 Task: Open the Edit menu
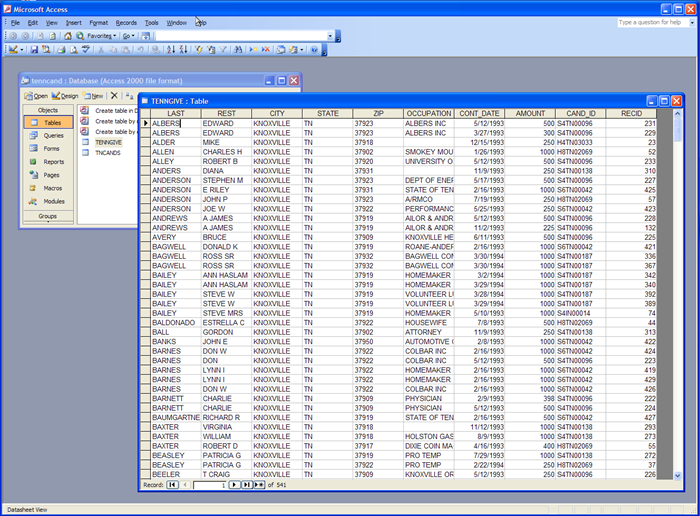(33, 22)
